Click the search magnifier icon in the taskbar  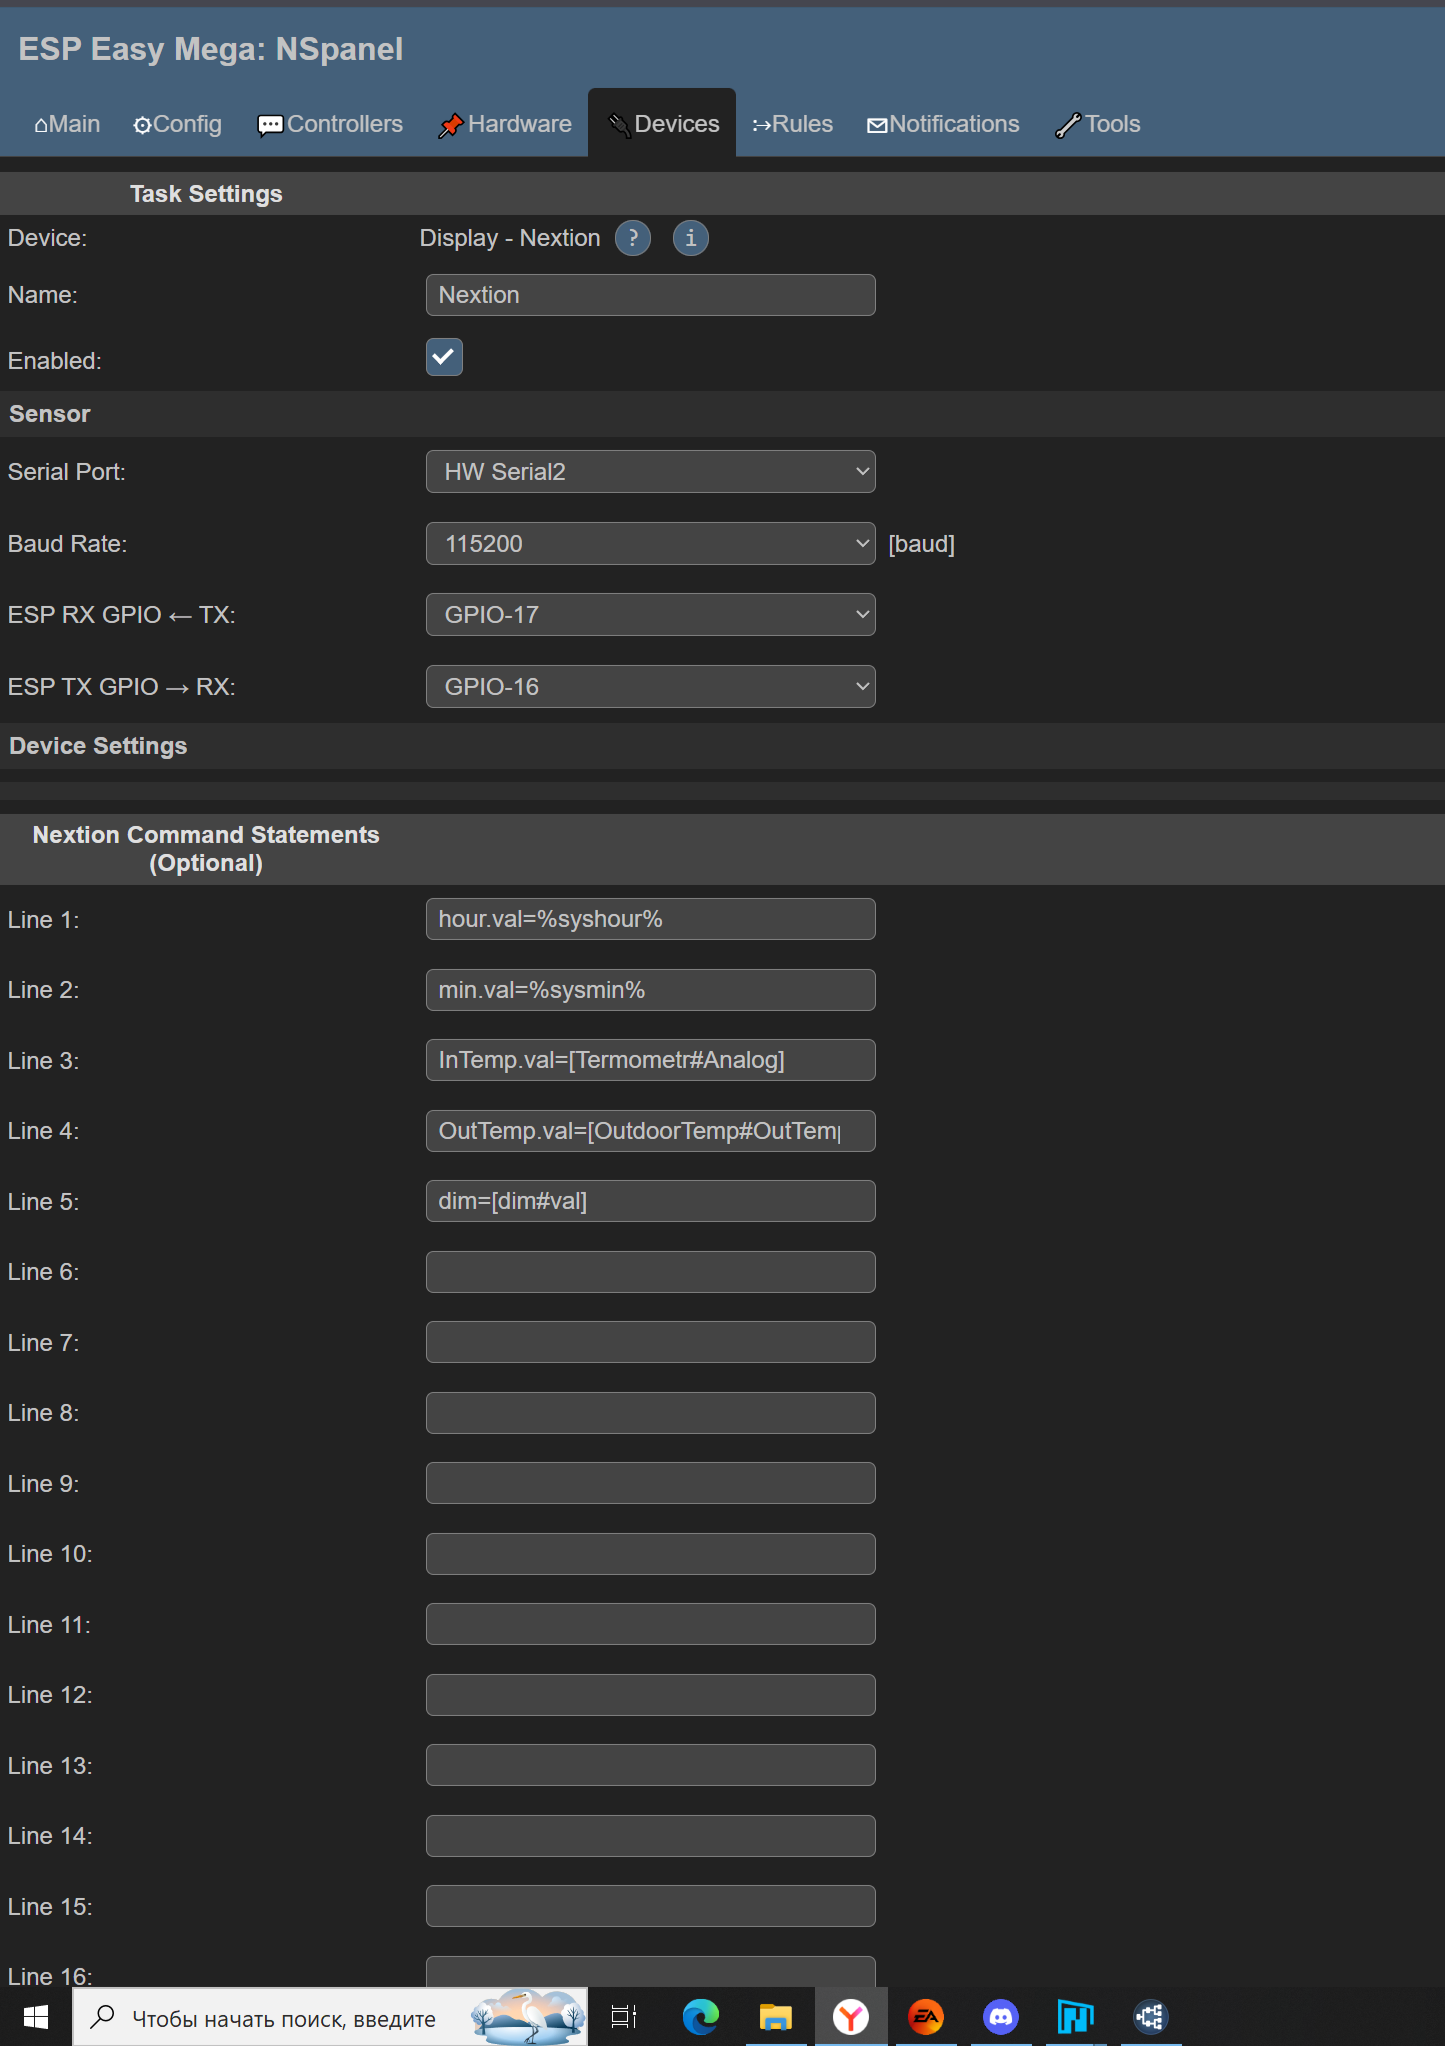[102, 2017]
